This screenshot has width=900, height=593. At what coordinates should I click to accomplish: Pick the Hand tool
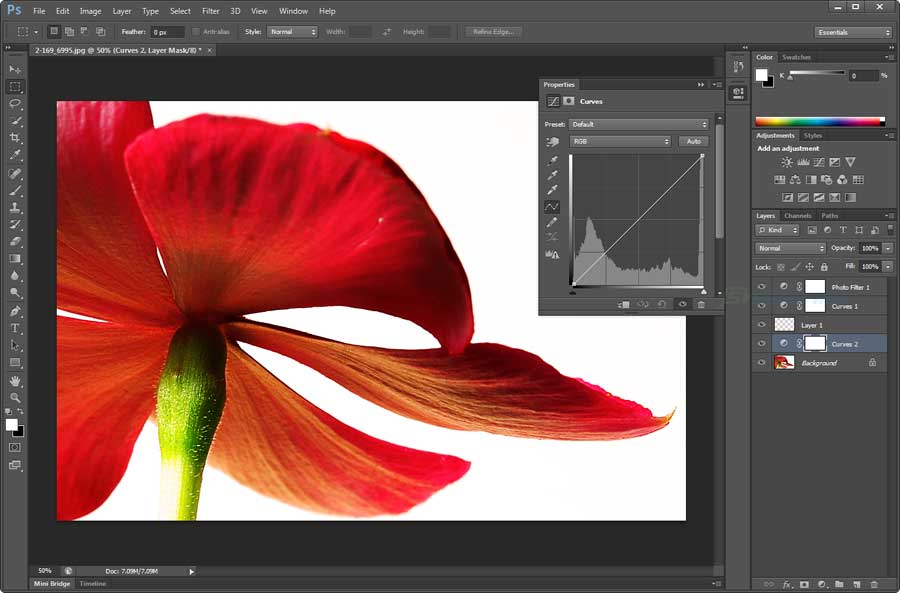(x=14, y=382)
